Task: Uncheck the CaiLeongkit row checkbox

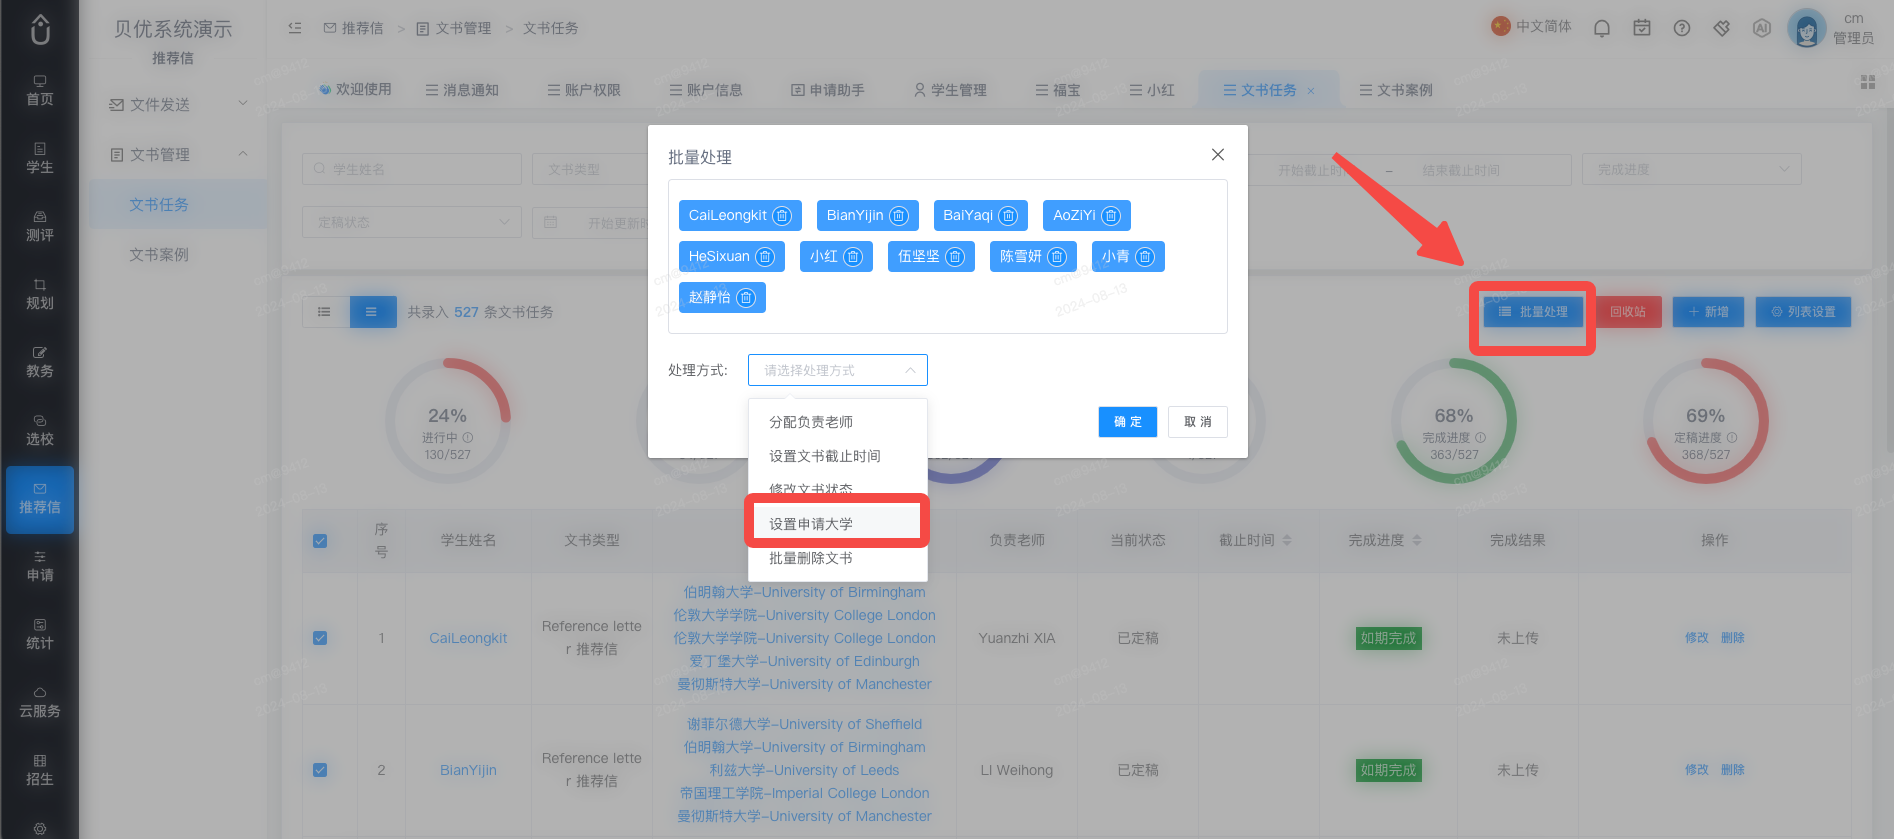Action: 320,638
